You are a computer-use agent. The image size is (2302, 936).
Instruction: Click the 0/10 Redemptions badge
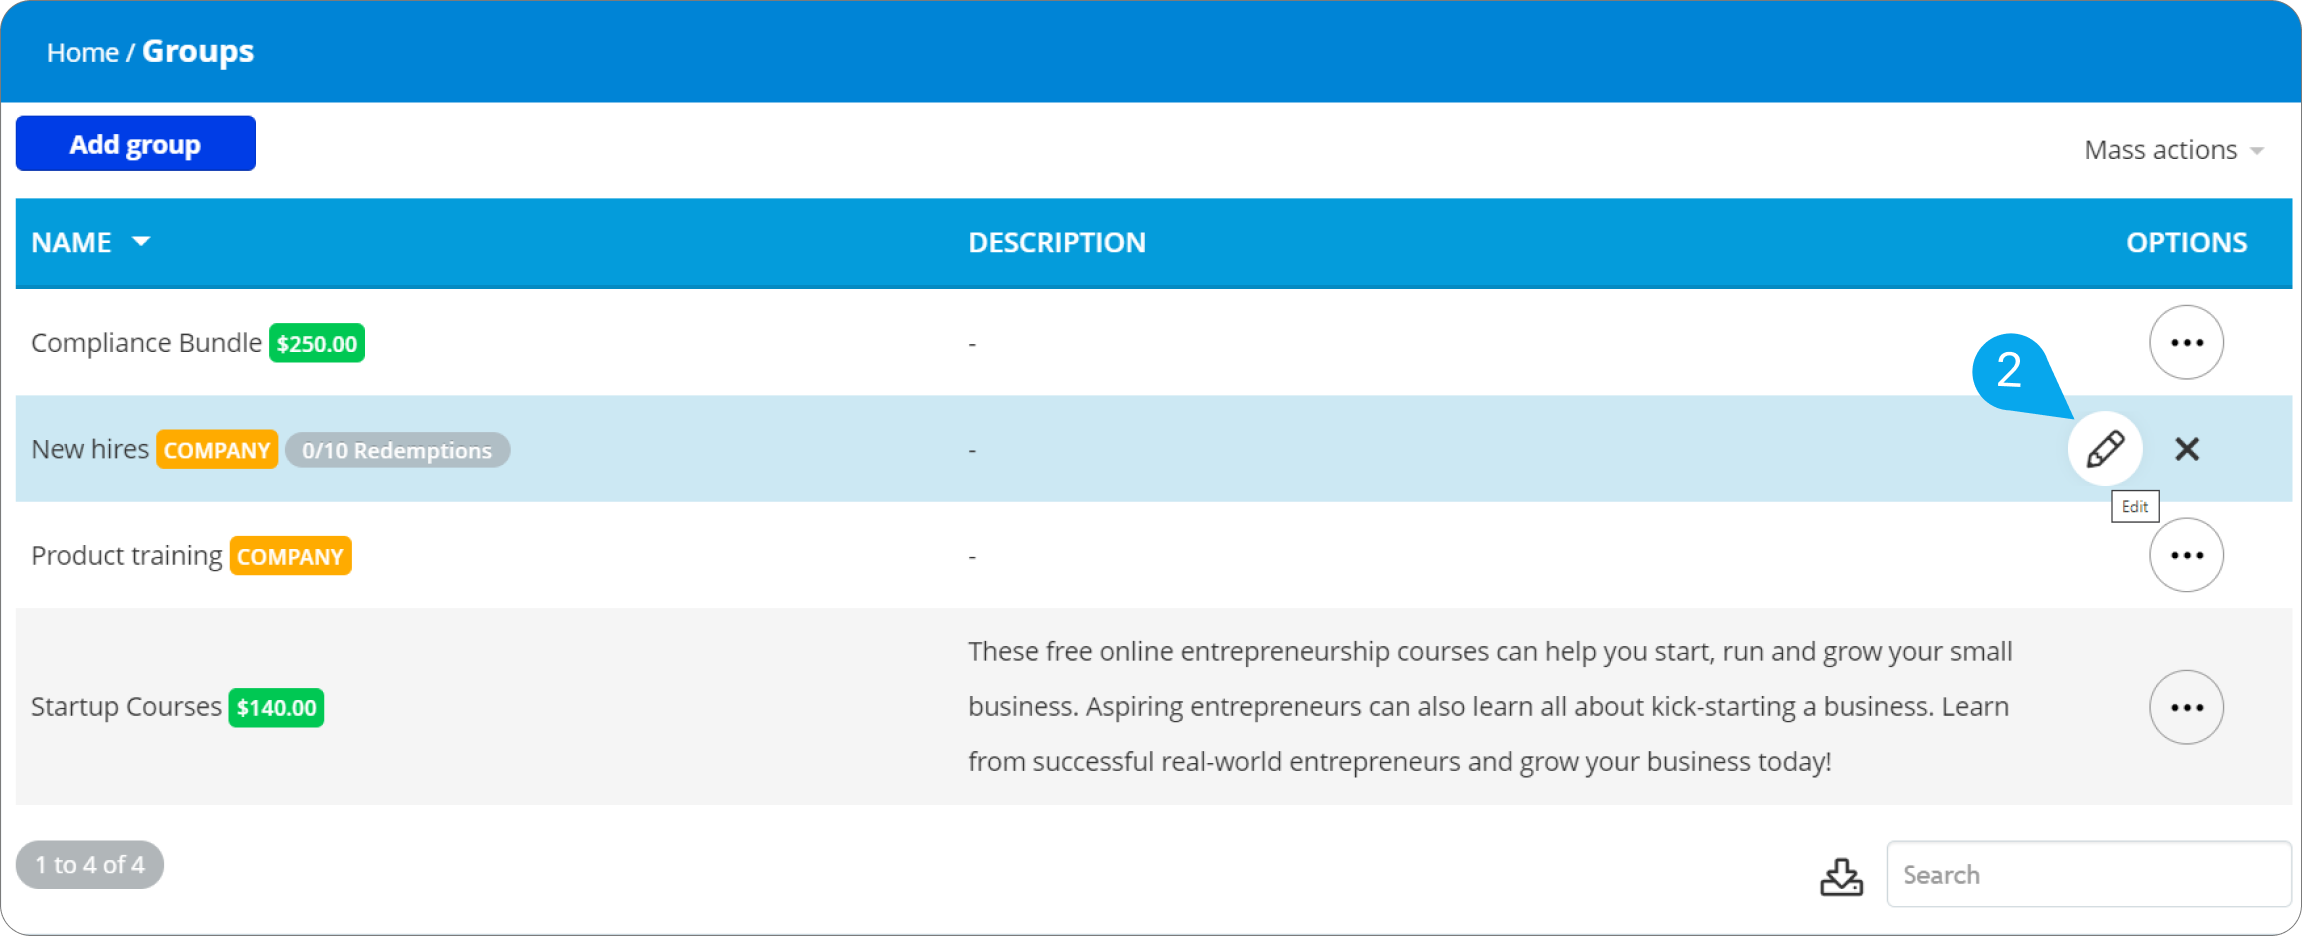coord(398,450)
